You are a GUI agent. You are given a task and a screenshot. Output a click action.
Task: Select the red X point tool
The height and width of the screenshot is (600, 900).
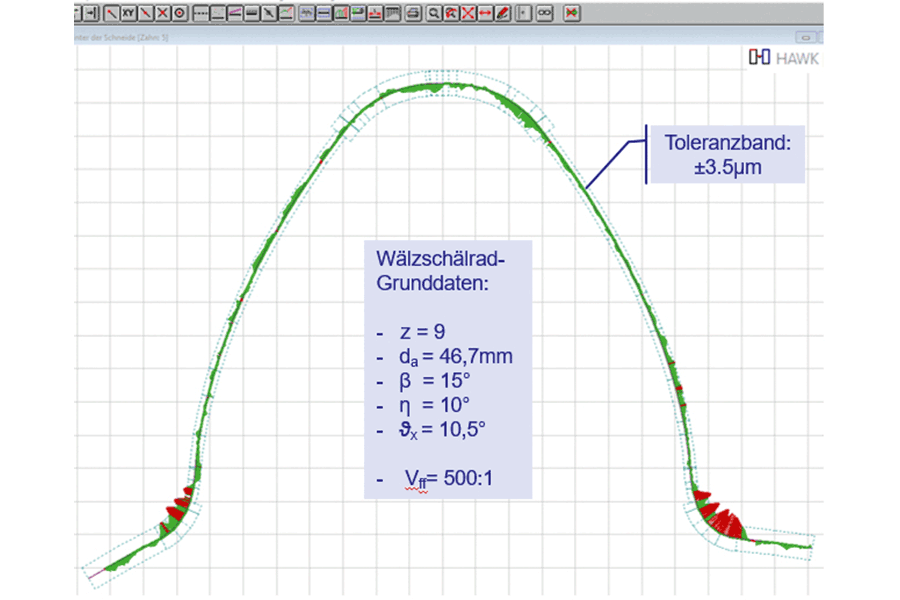tap(162, 13)
